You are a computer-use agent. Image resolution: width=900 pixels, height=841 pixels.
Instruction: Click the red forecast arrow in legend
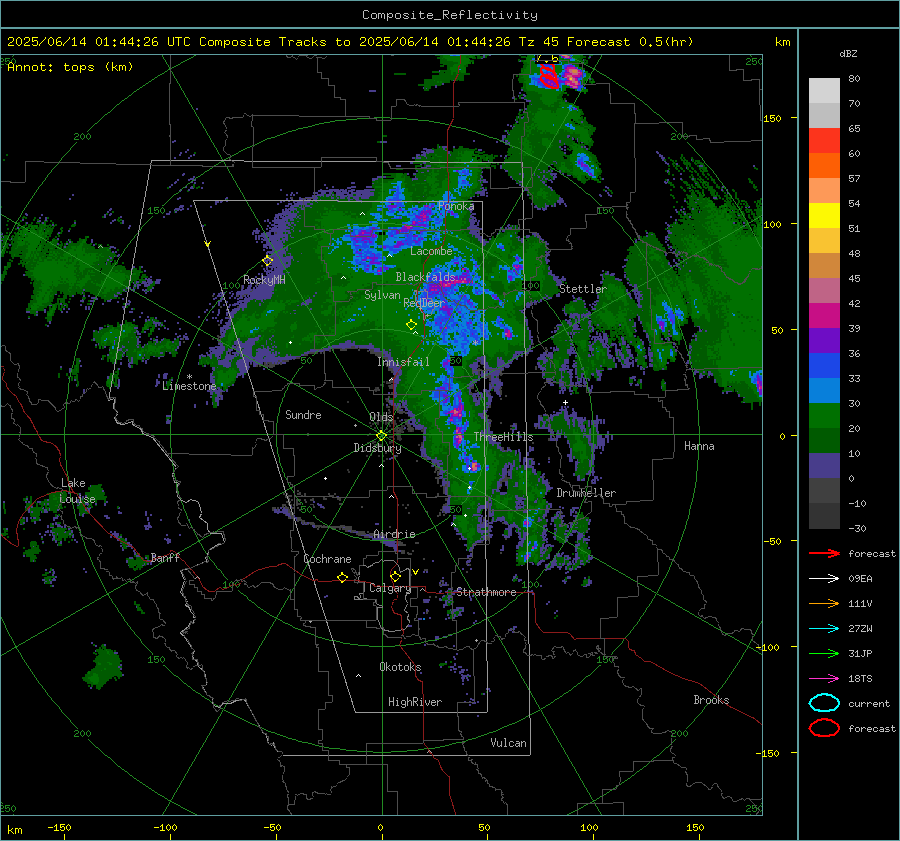(x=824, y=553)
